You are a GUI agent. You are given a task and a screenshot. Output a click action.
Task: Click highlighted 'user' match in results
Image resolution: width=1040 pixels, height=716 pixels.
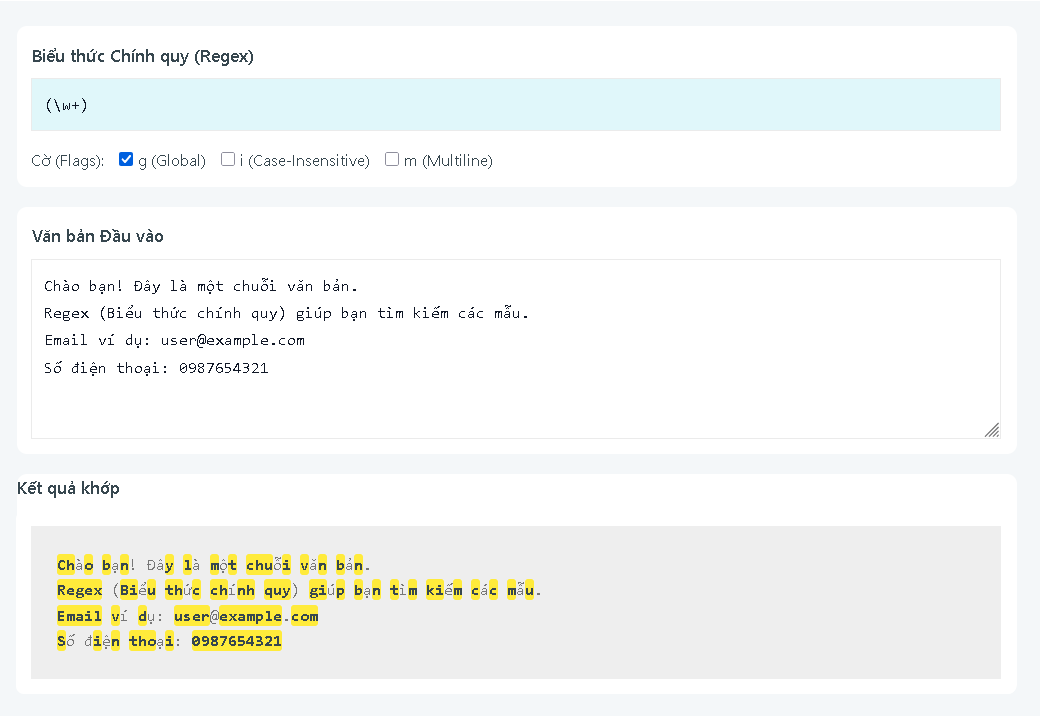click(x=191, y=616)
